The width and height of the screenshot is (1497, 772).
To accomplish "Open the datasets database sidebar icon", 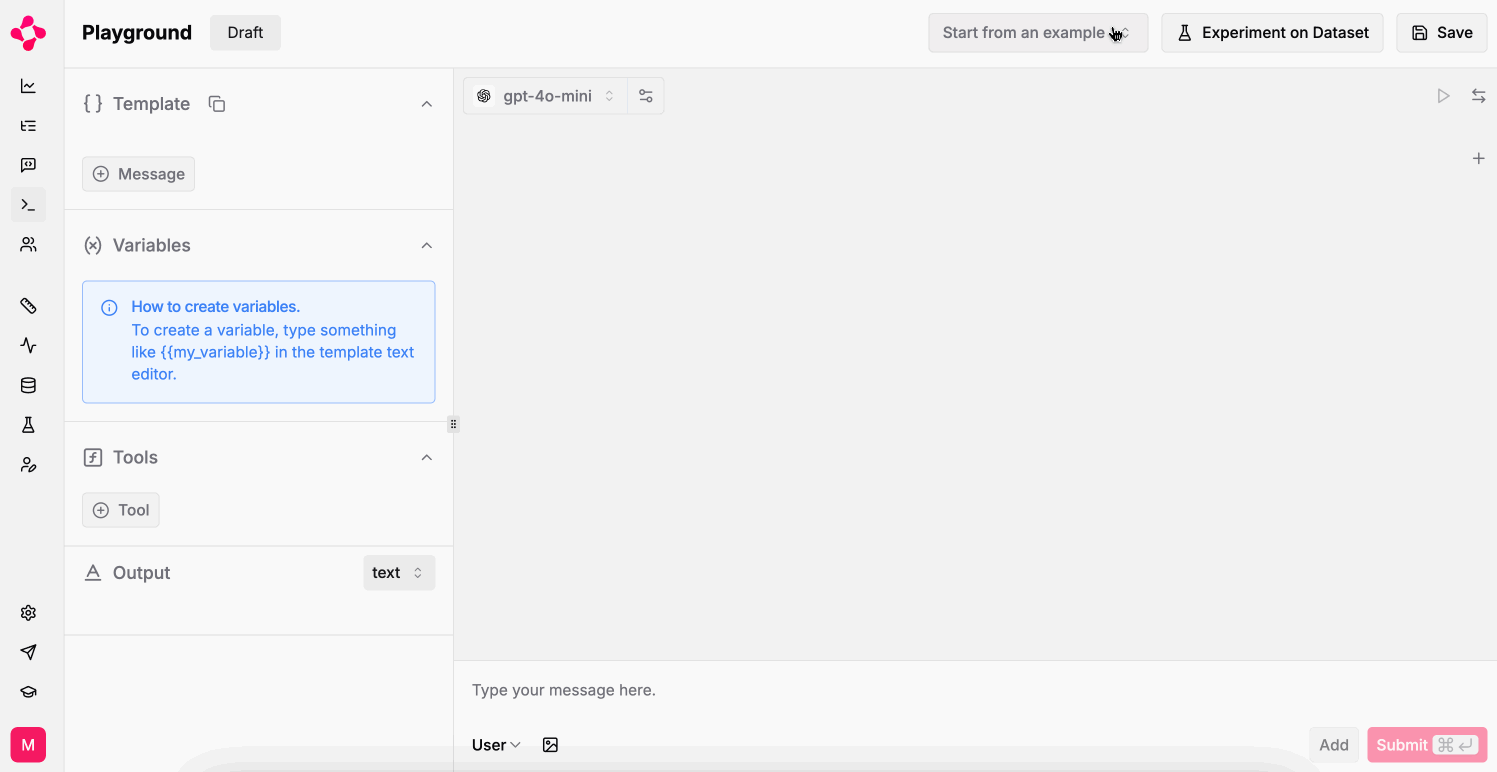I will pyautogui.click(x=28, y=385).
